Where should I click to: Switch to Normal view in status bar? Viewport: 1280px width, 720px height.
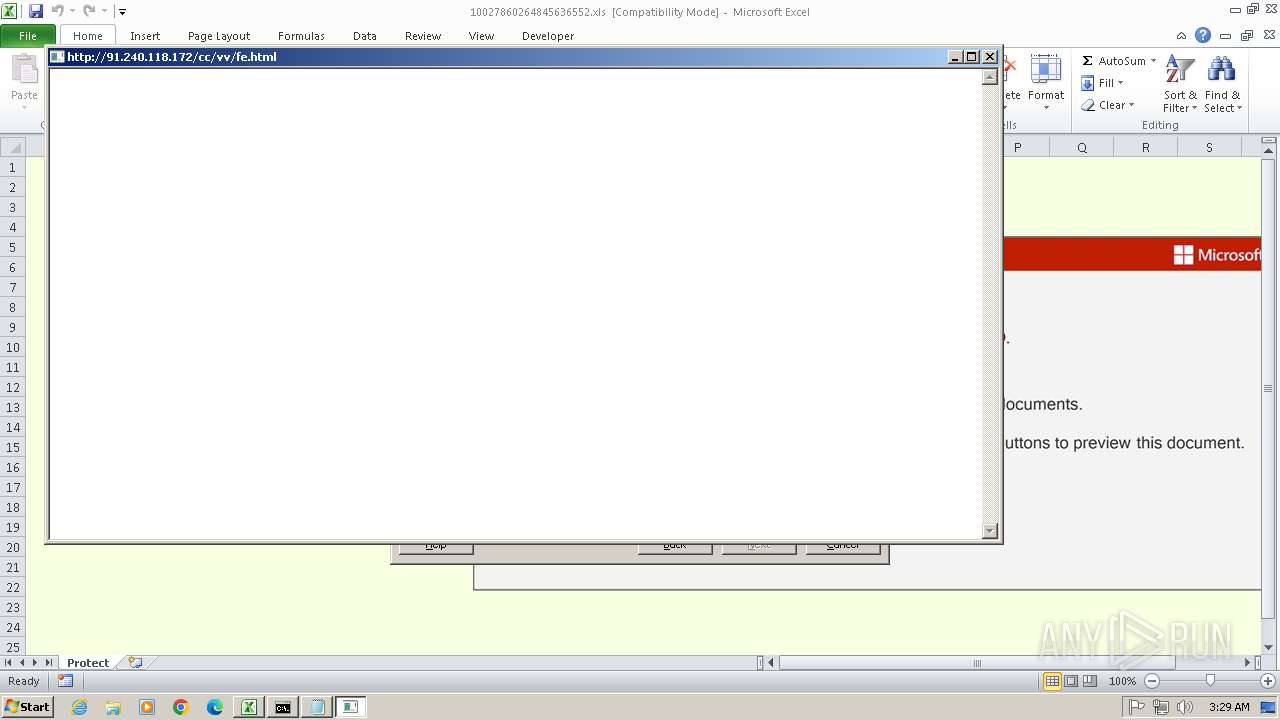pyautogui.click(x=1052, y=681)
